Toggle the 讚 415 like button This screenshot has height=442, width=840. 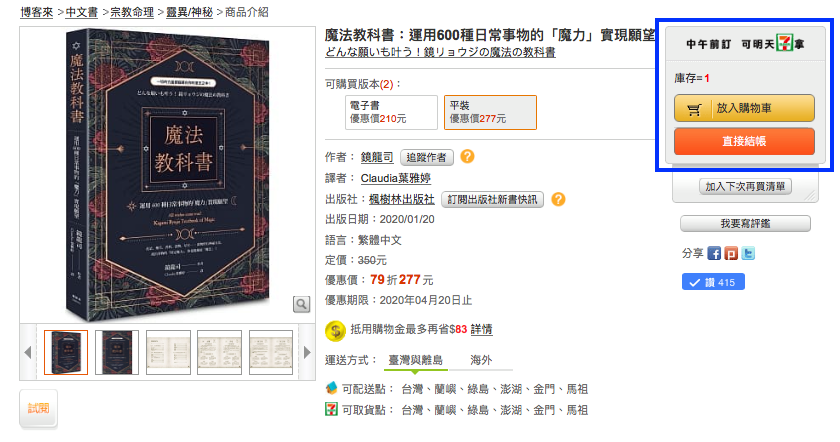click(713, 282)
